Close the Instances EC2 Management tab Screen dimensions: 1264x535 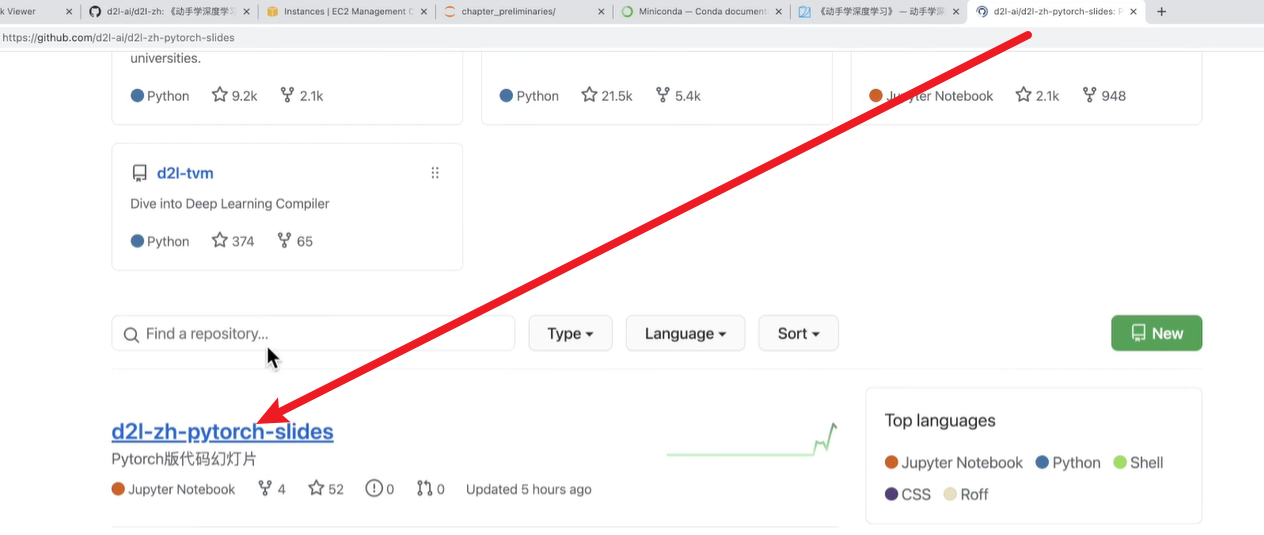[x=423, y=12]
